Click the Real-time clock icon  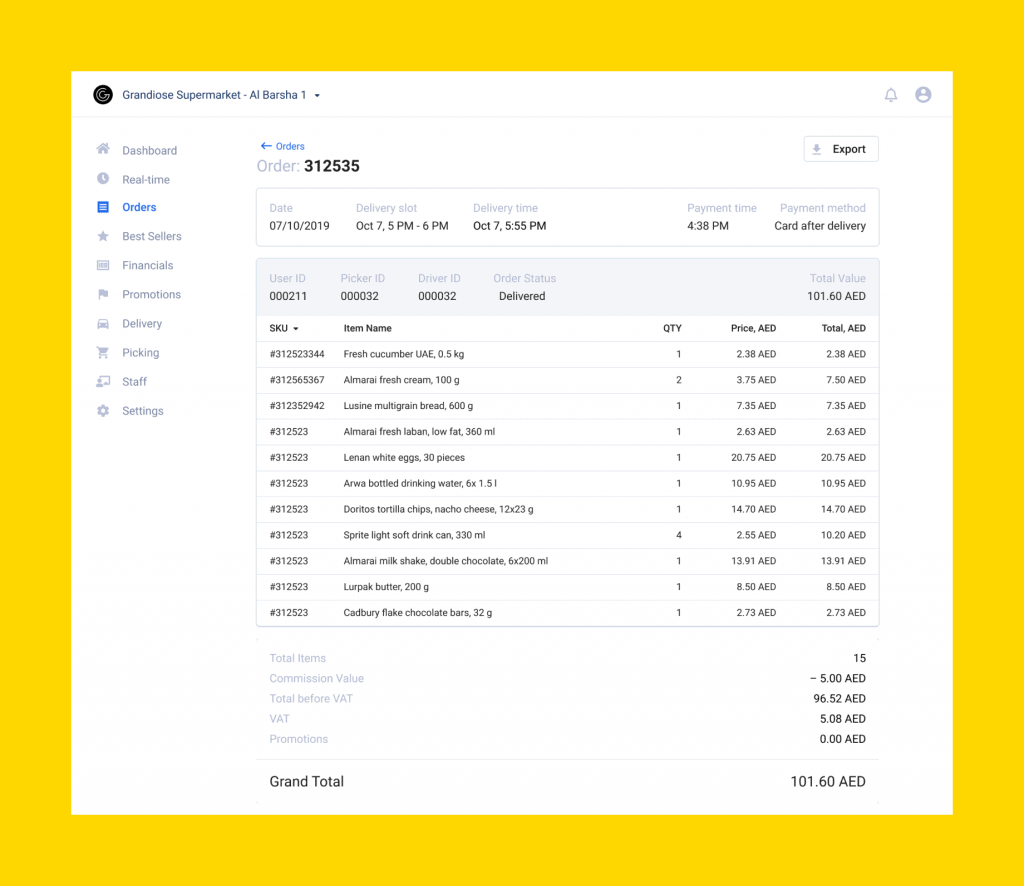tap(103, 179)
